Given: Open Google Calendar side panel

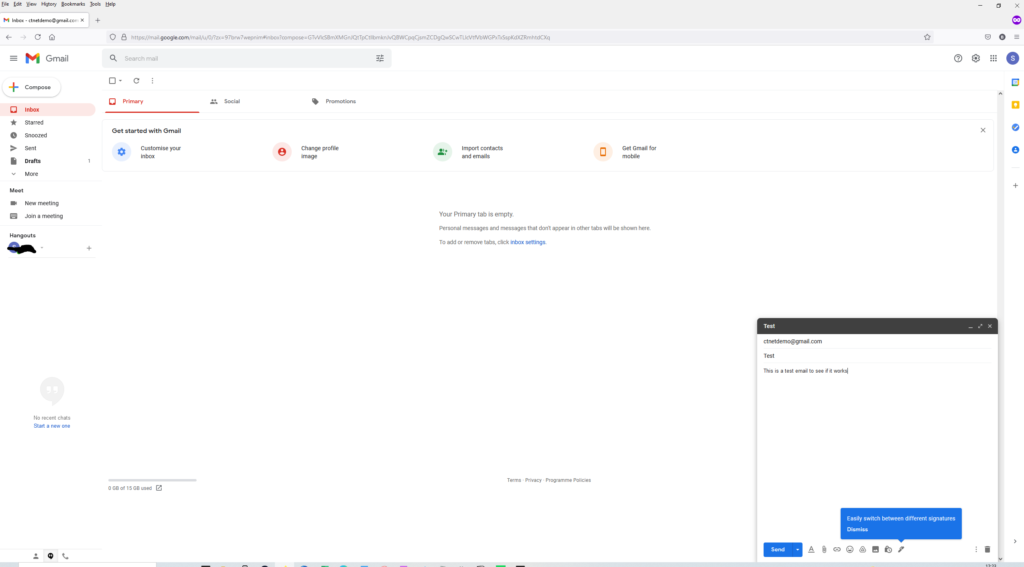Looking at the screenshot, I should (1016, 82).
